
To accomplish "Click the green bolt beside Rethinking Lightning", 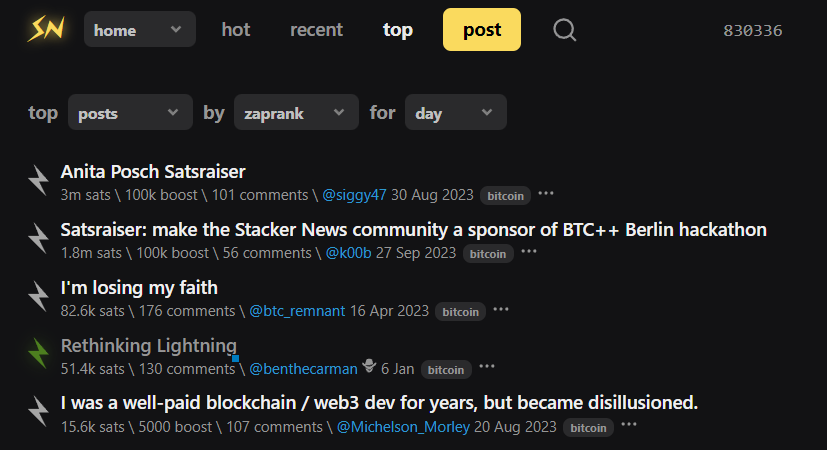I will [38, 354].
